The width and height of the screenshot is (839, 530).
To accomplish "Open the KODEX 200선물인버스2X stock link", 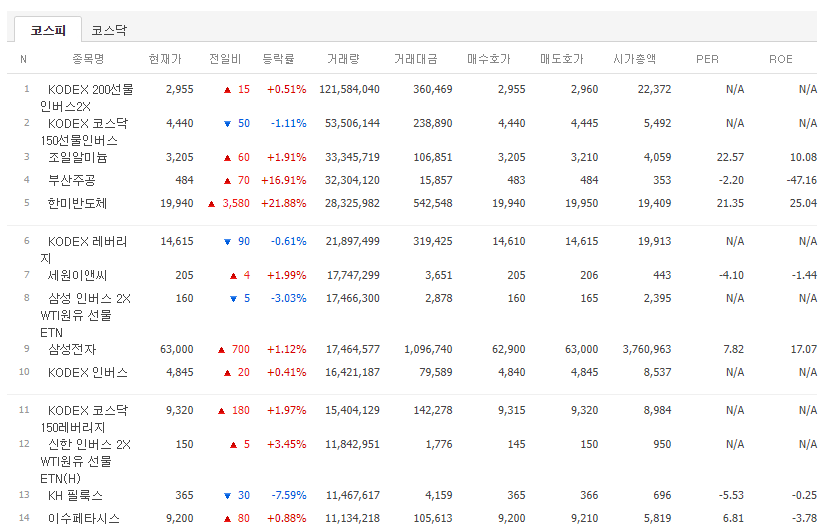I will [x=87, y=98].
